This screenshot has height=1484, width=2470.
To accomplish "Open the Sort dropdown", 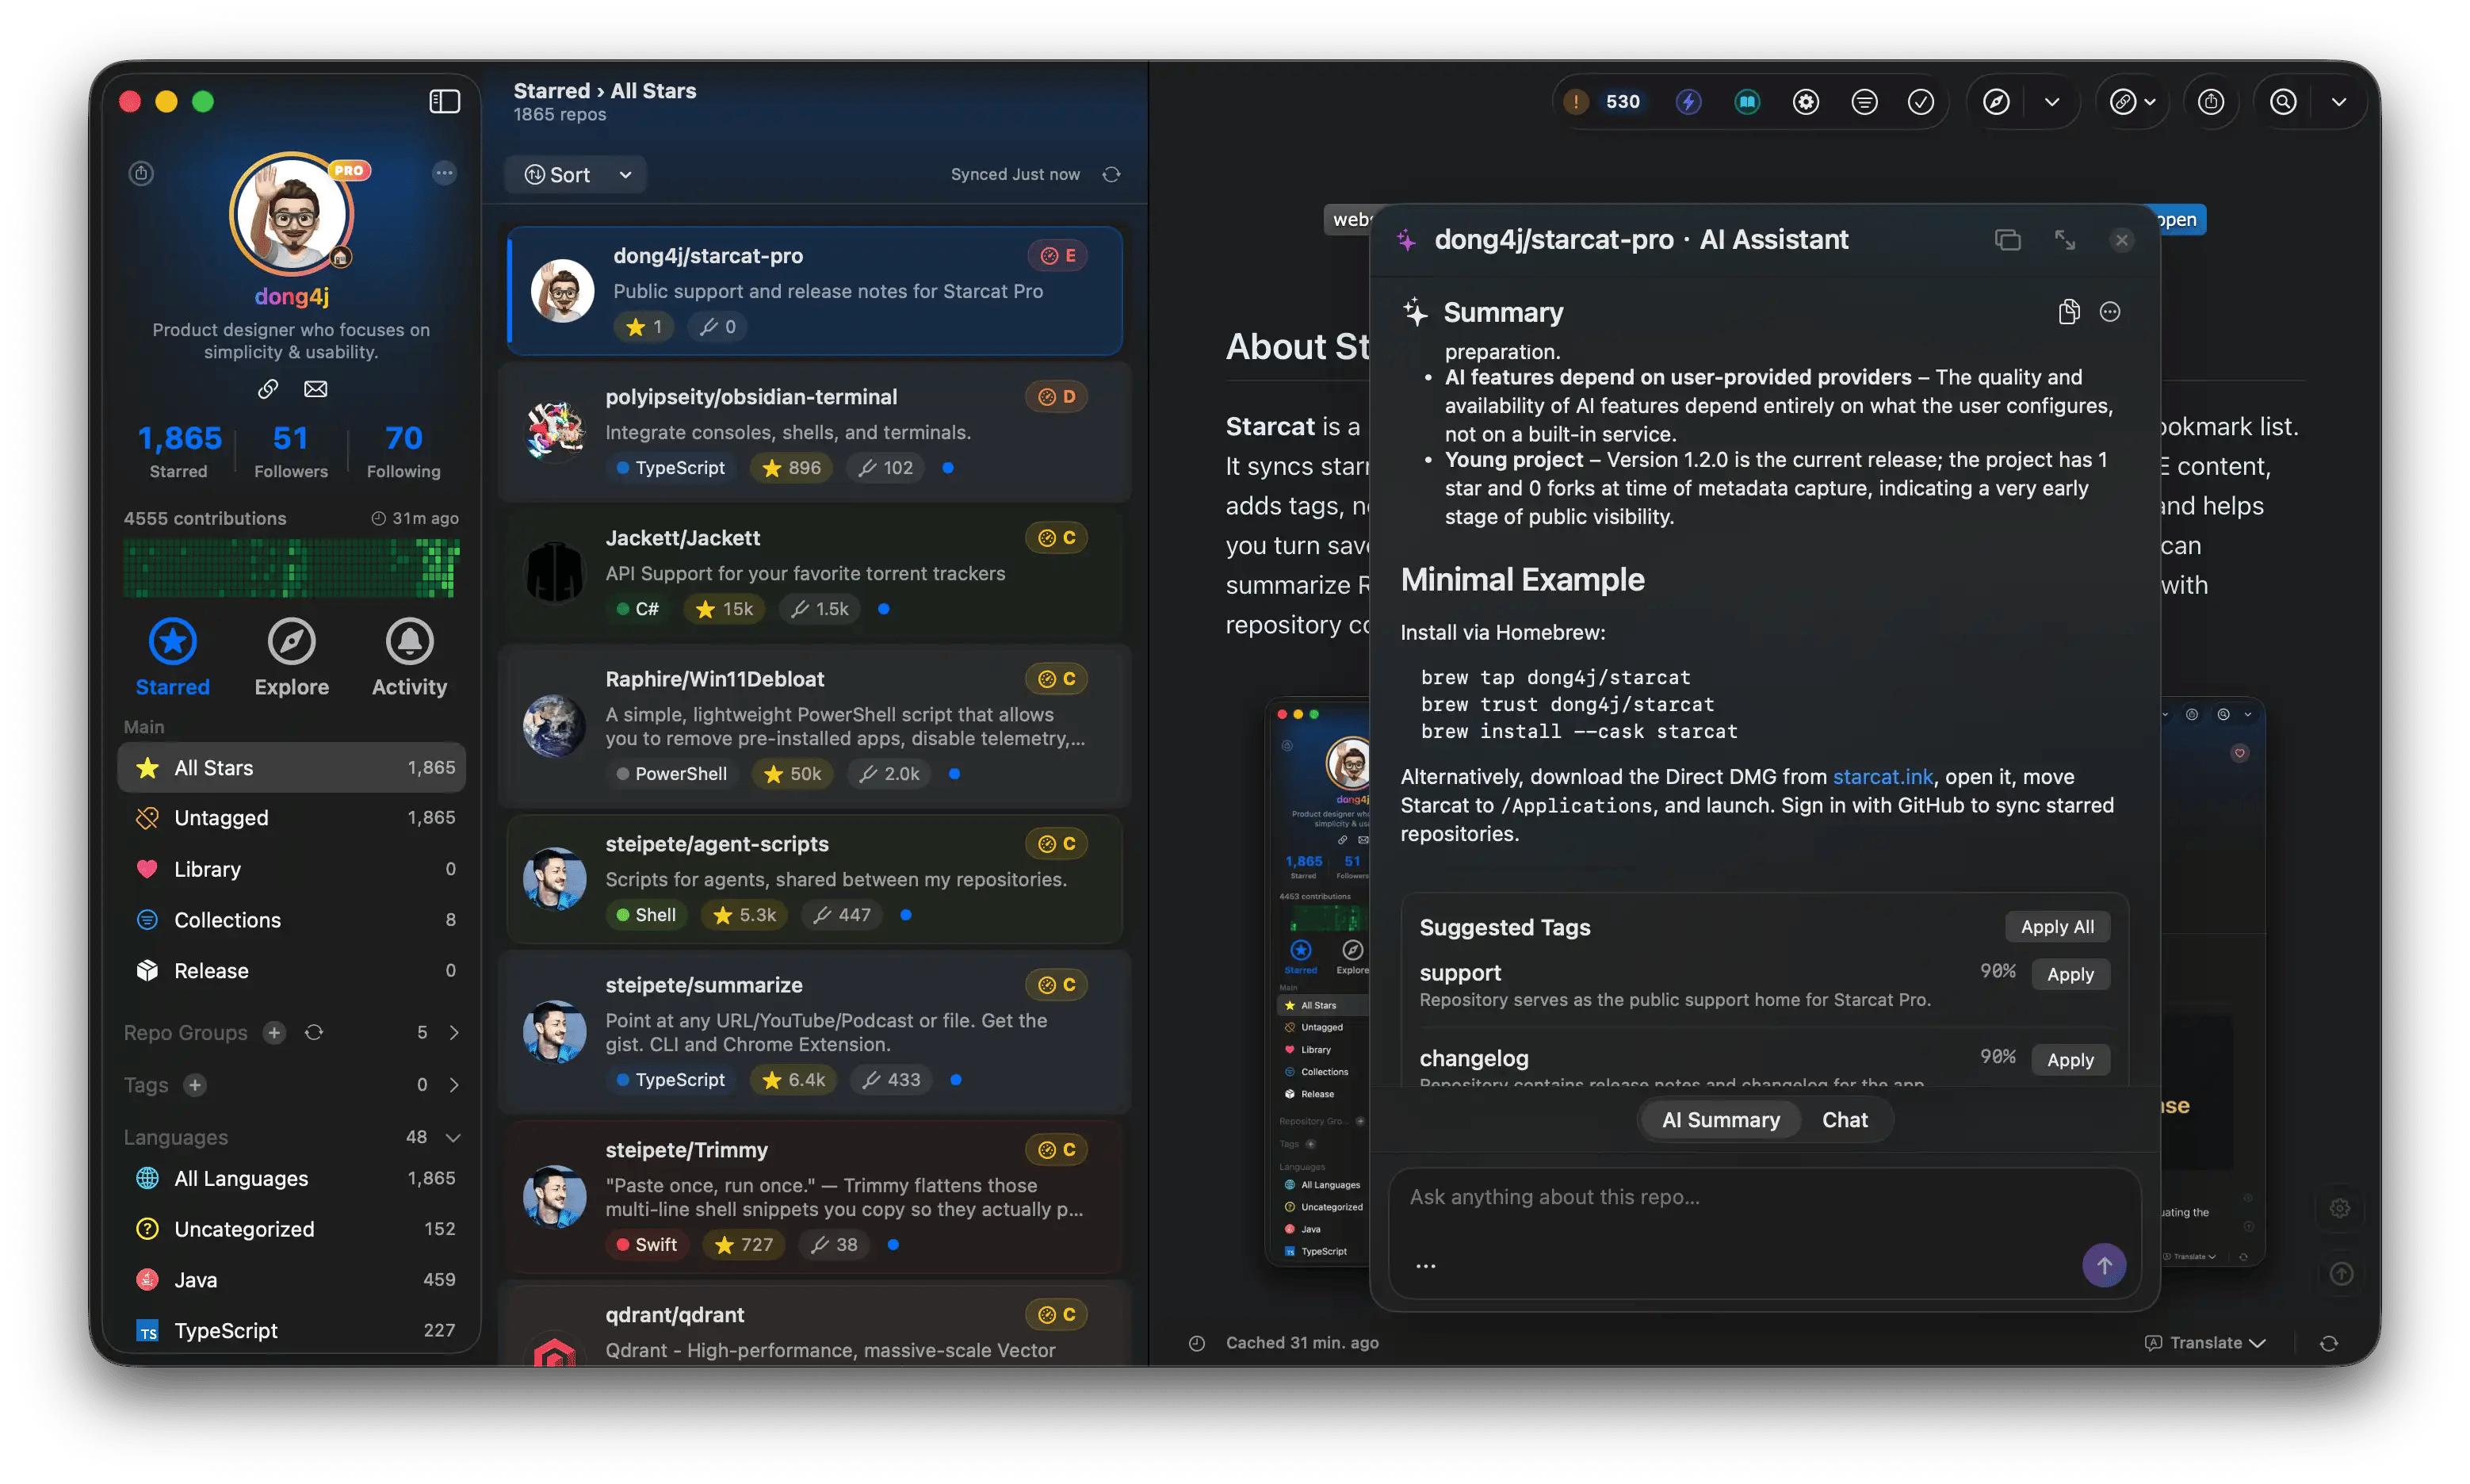I will pyautogui.click(x=577, y=174).
